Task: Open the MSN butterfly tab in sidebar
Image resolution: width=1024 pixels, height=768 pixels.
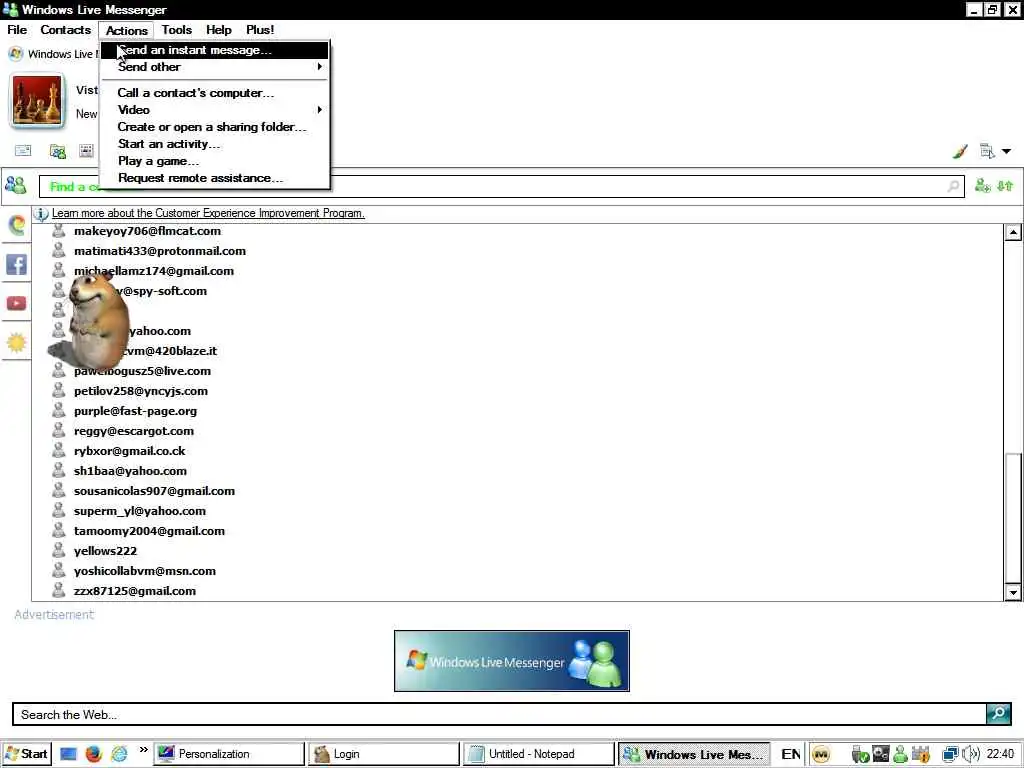Action: pyautogui.click(x=16, y=225)
